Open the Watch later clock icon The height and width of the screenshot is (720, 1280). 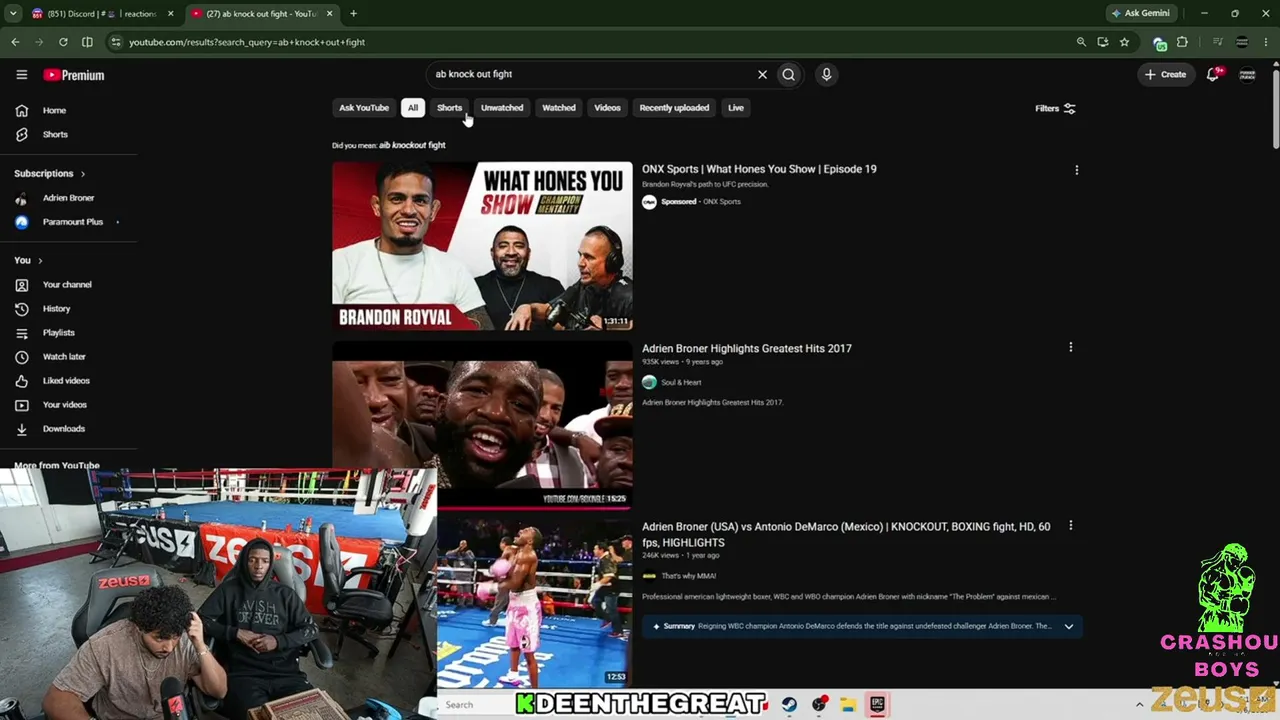pyautogui.click(x=22, y=357)
